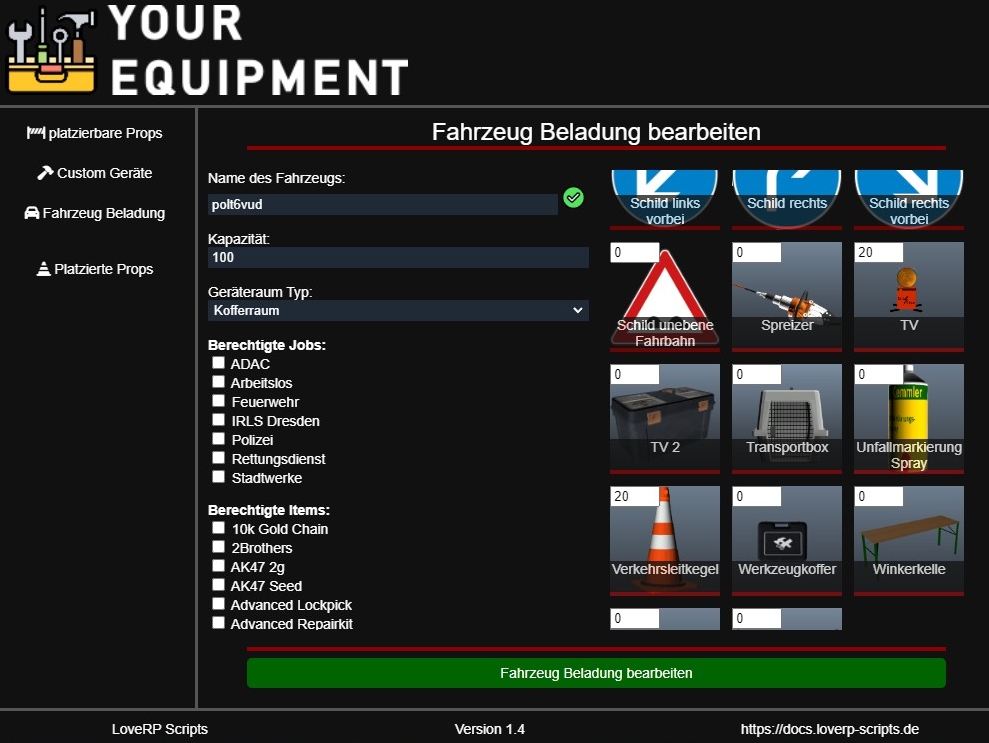Image resolution: width=989 pixels, height=743 pixels.
Task: Edit the TV quantity field showing 20
Action: pyautogui.click(x=879, y=252)
